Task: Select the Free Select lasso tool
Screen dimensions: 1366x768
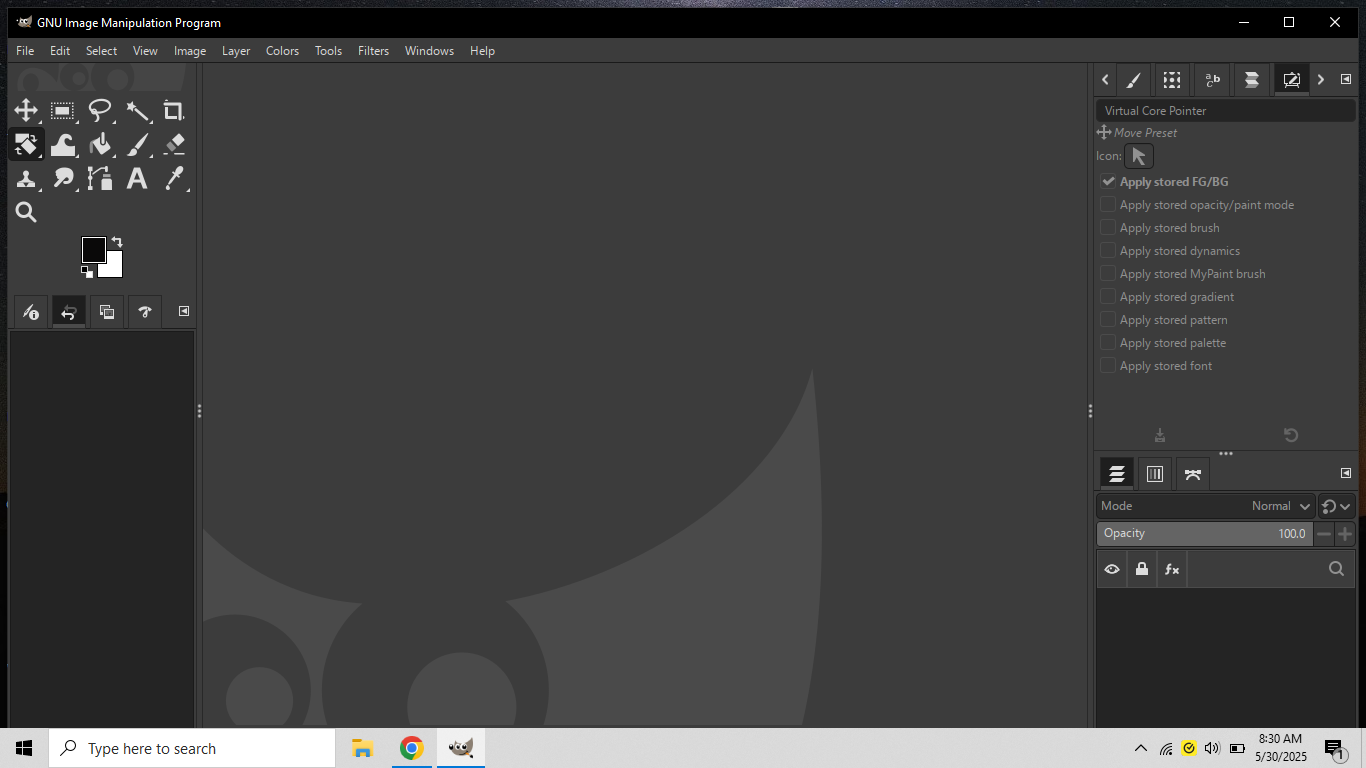Action: tap(100, 111)
